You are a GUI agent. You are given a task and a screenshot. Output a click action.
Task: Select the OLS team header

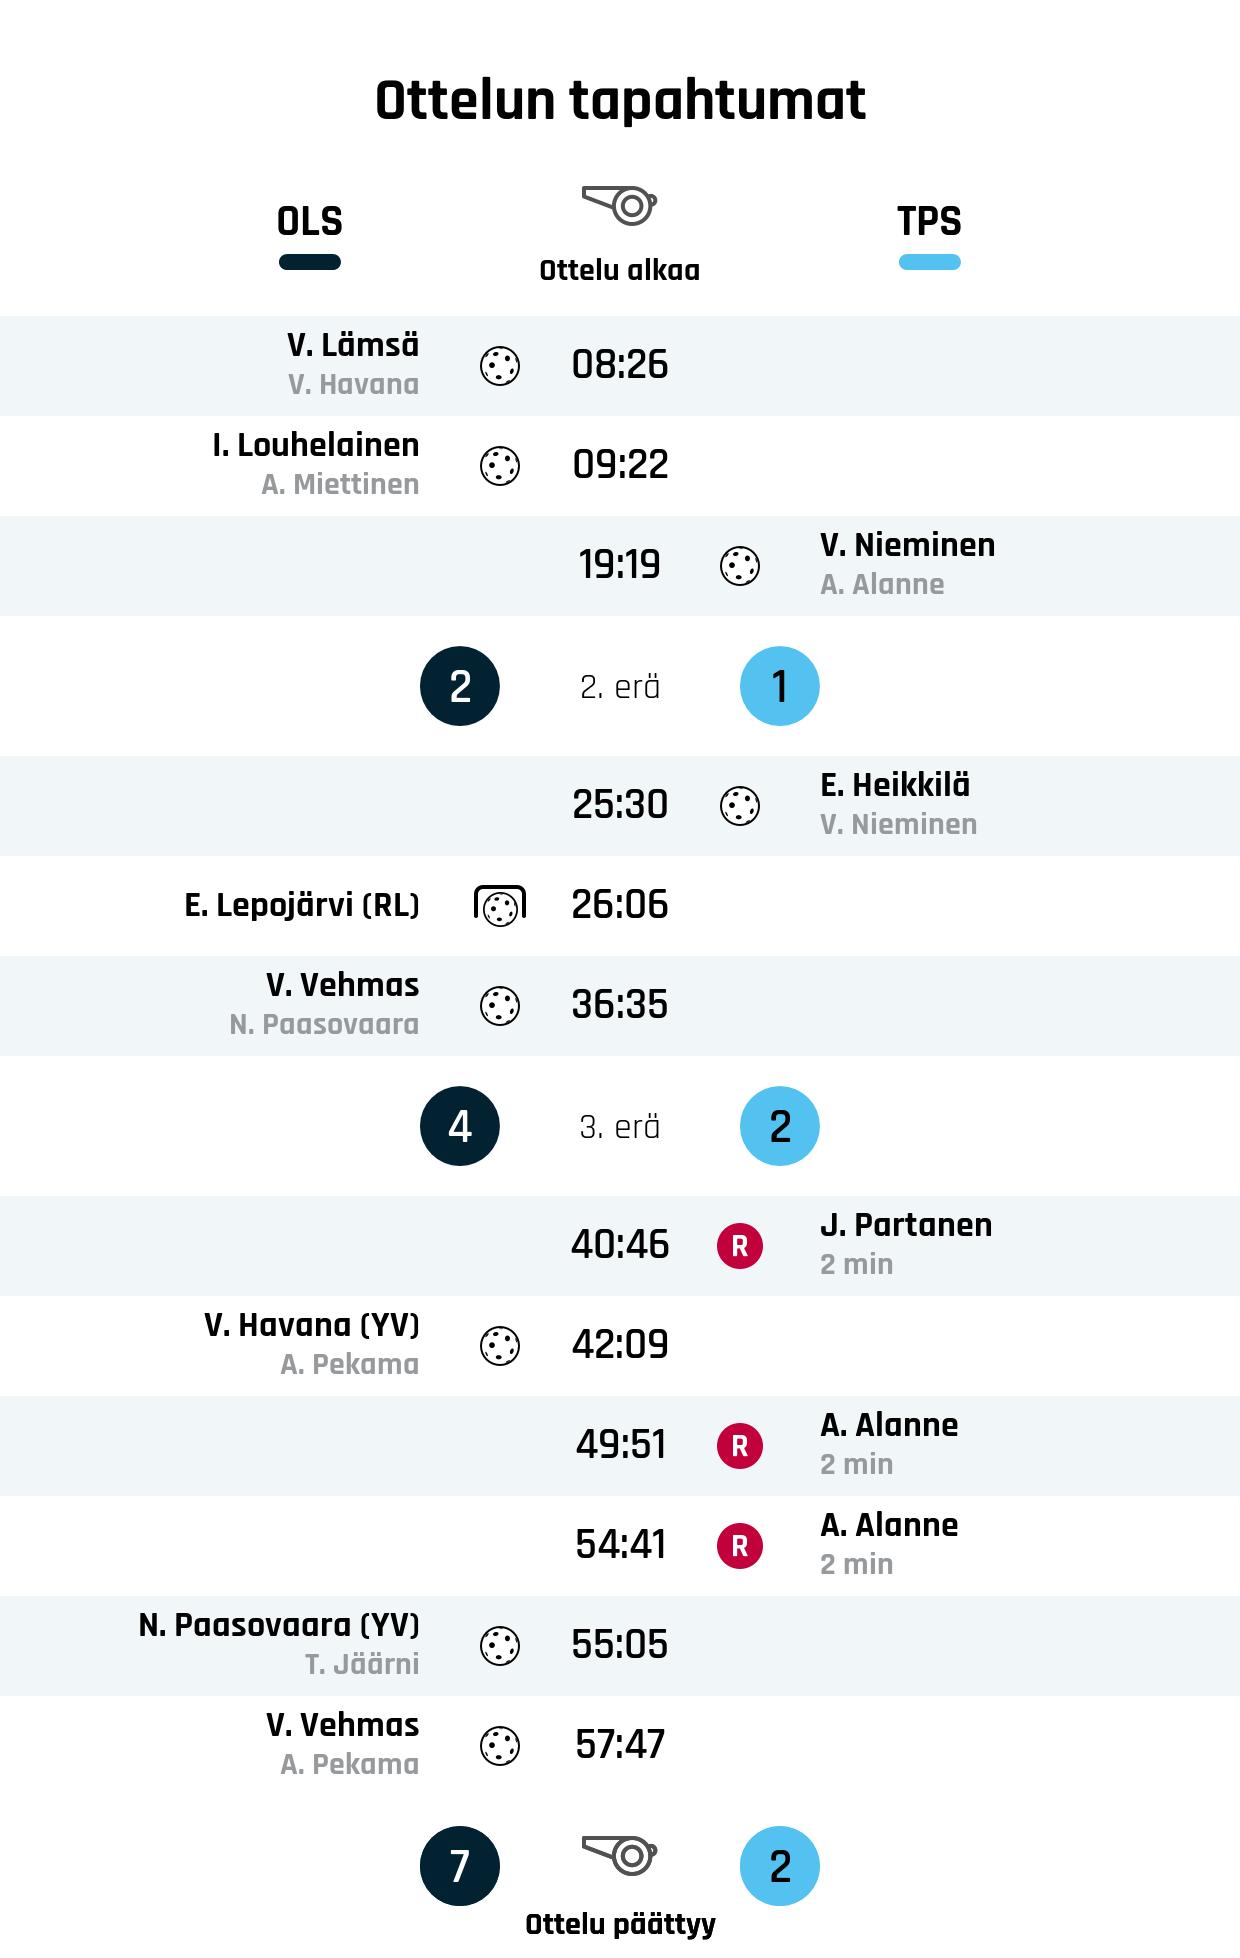[x=310, y=221]
